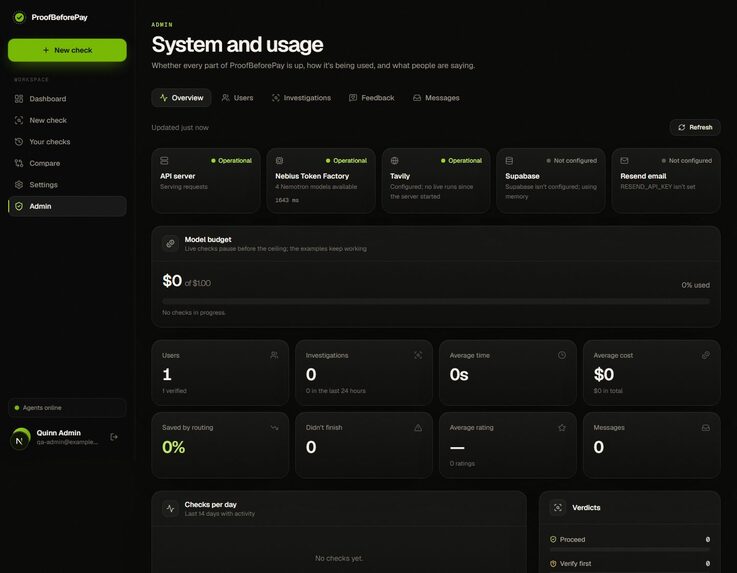
Task: Open the Compare page
Action: click(x=67, y=163)
